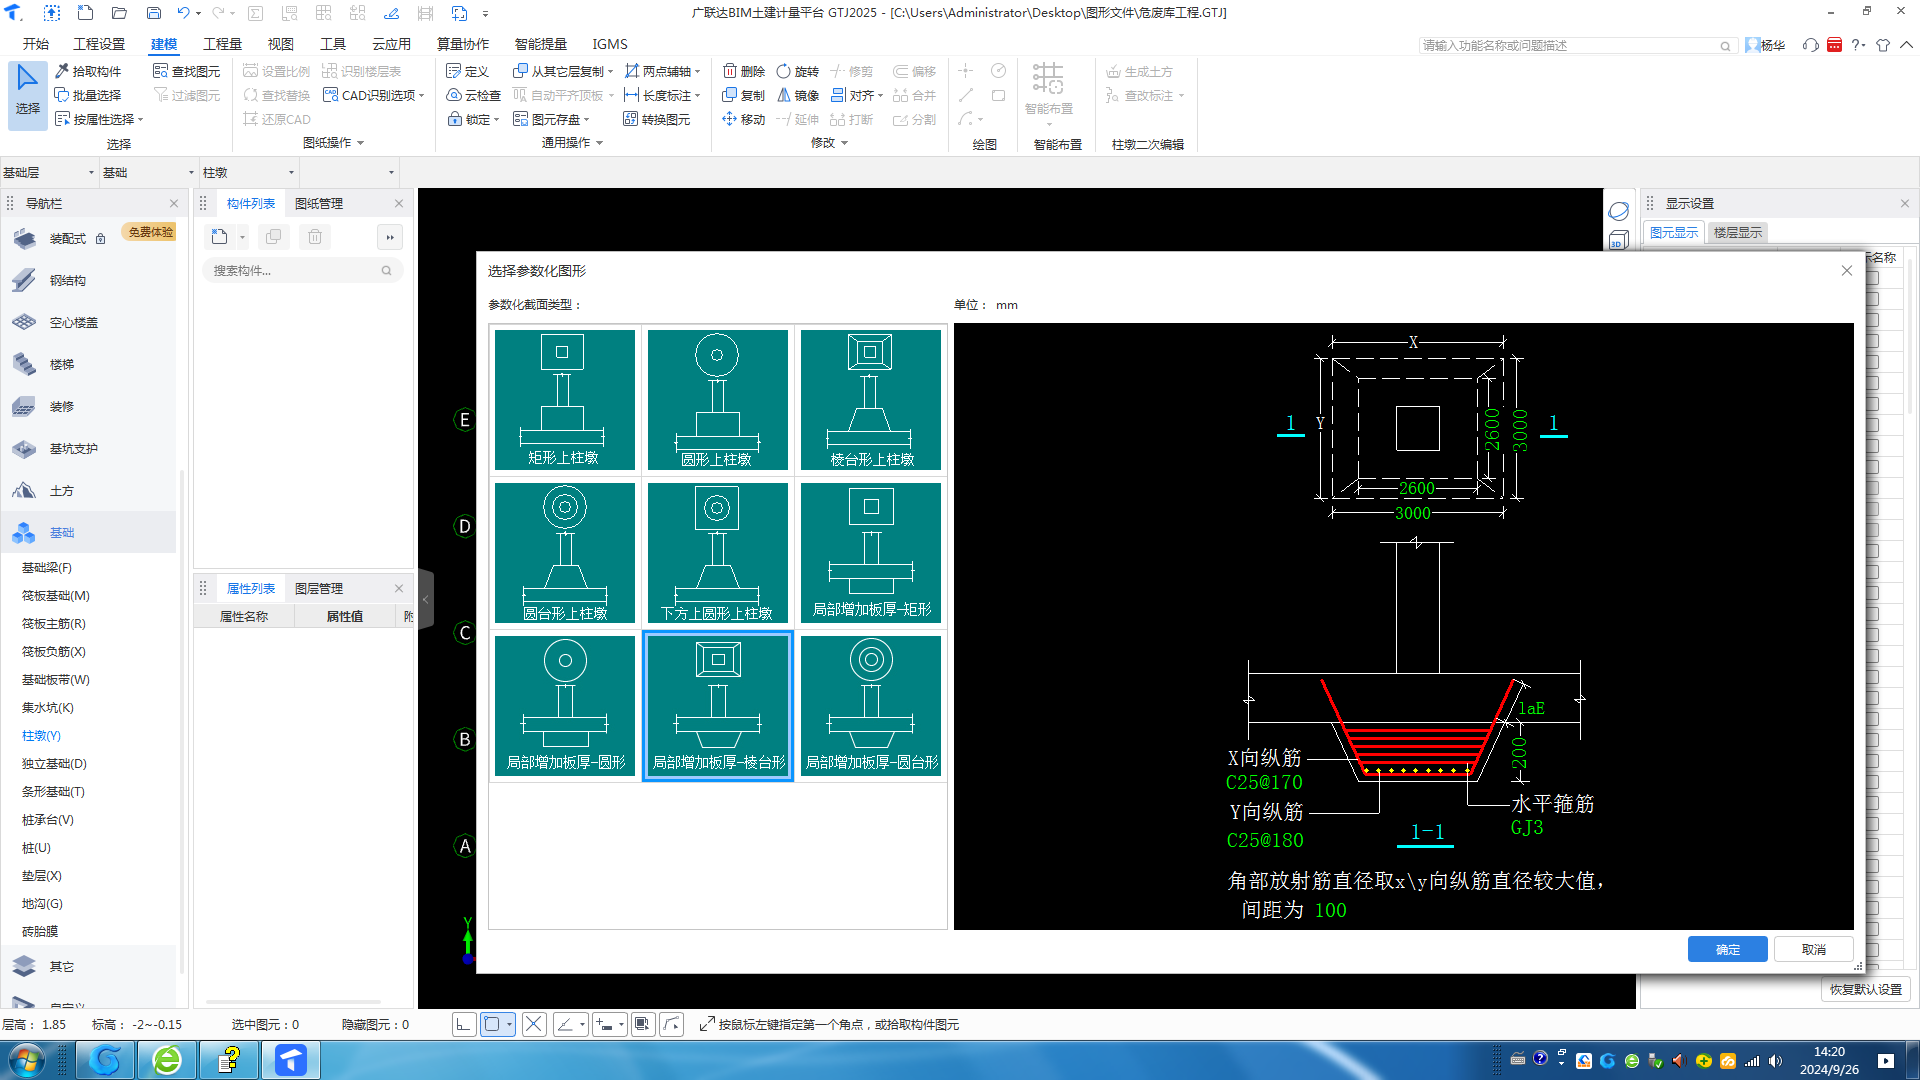Click the 删除 delete tool
The height and width of the screenshot is (1080, 1920).
point(744,71)
